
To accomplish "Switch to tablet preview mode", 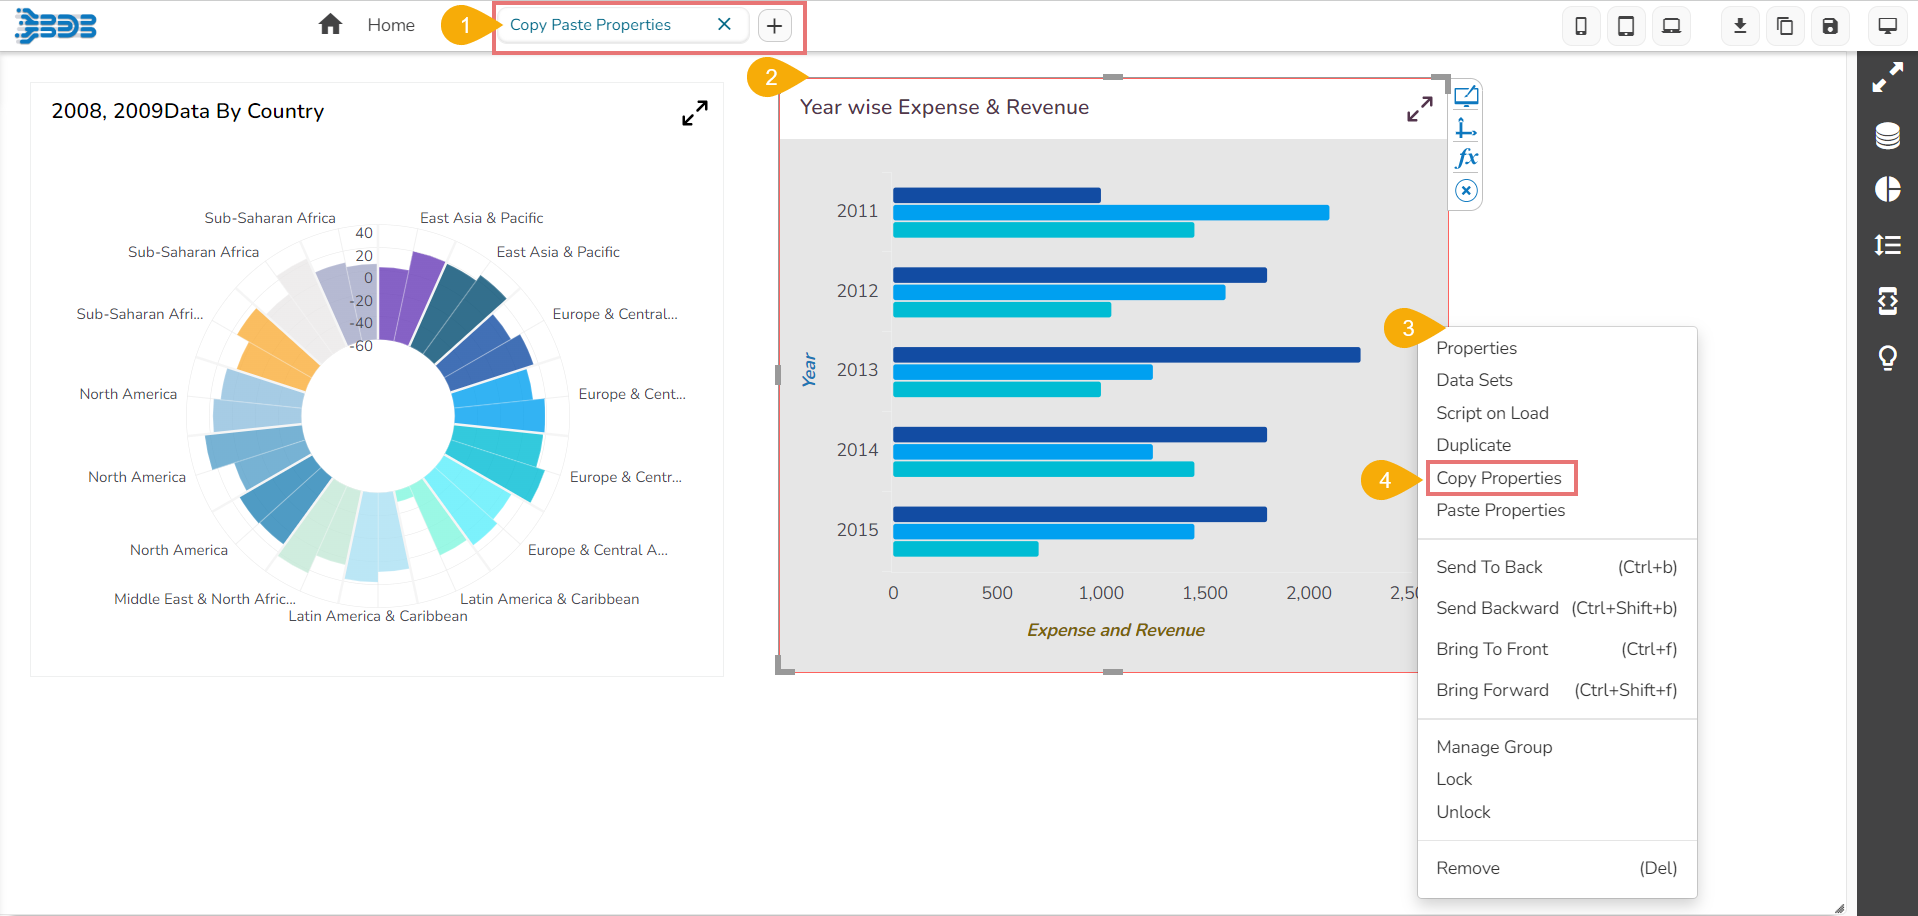I will tap(1625, 25).
